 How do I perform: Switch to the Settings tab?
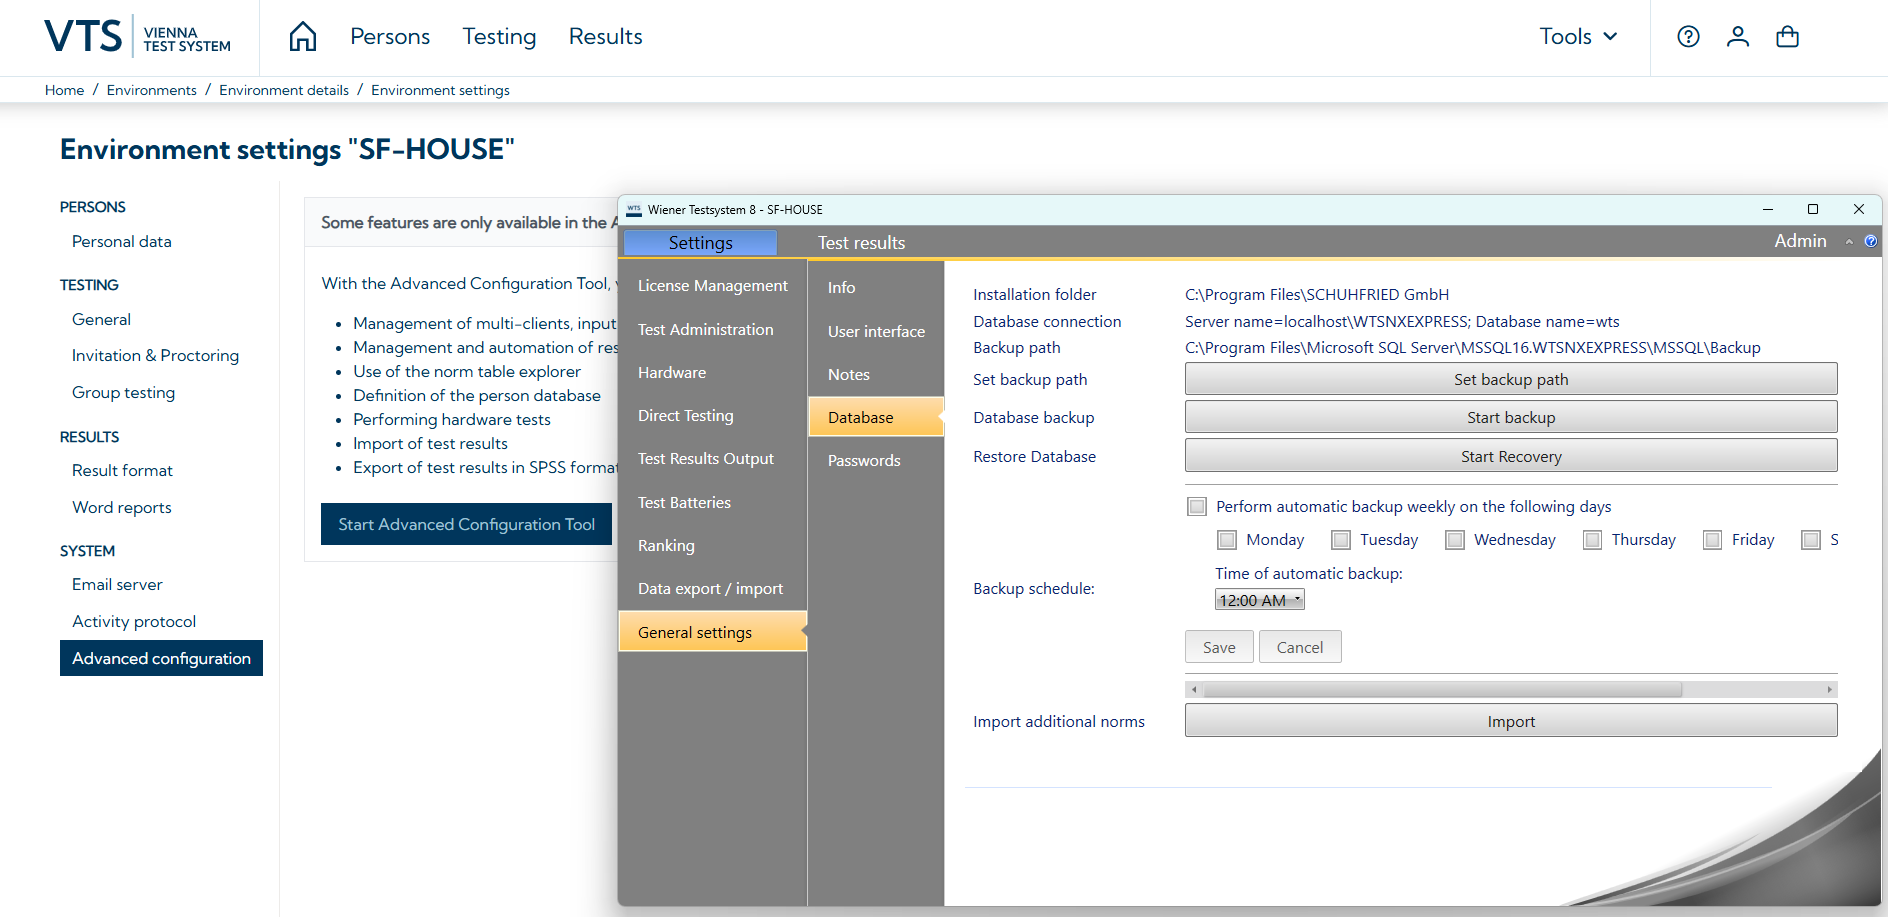tap(700, 243)
